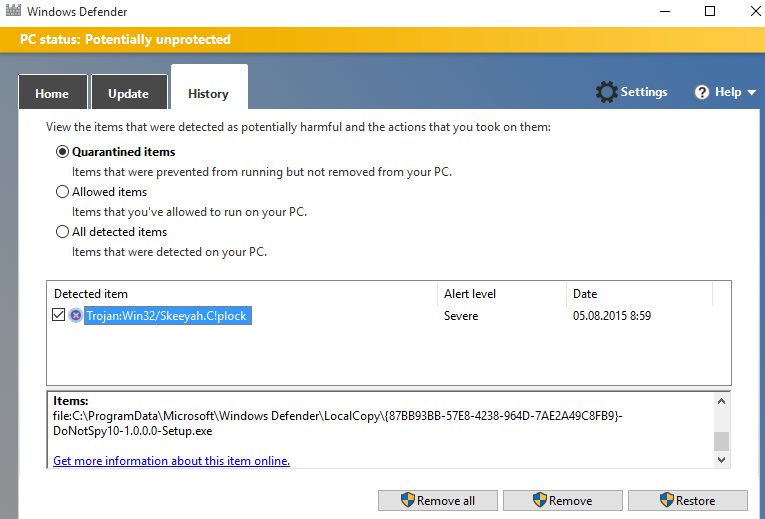The width and height of the screenshot is (765, 519).
Task: Click the details pane scrollbar thumb
Action: click(722, 441)
